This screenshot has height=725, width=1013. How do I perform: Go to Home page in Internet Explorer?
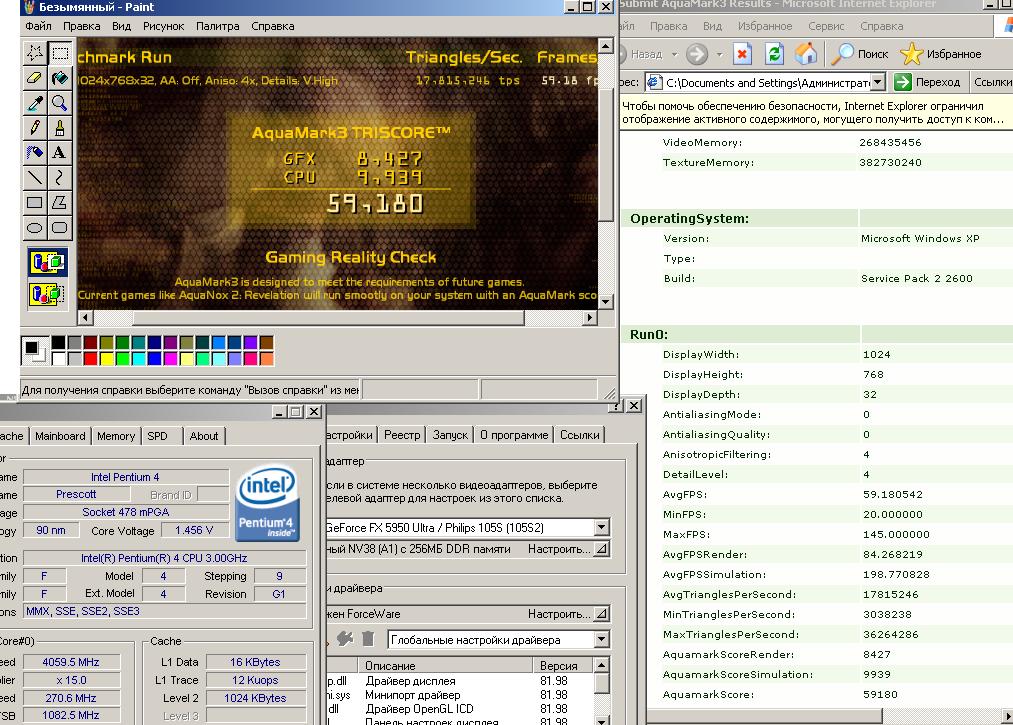pos(806,54)
